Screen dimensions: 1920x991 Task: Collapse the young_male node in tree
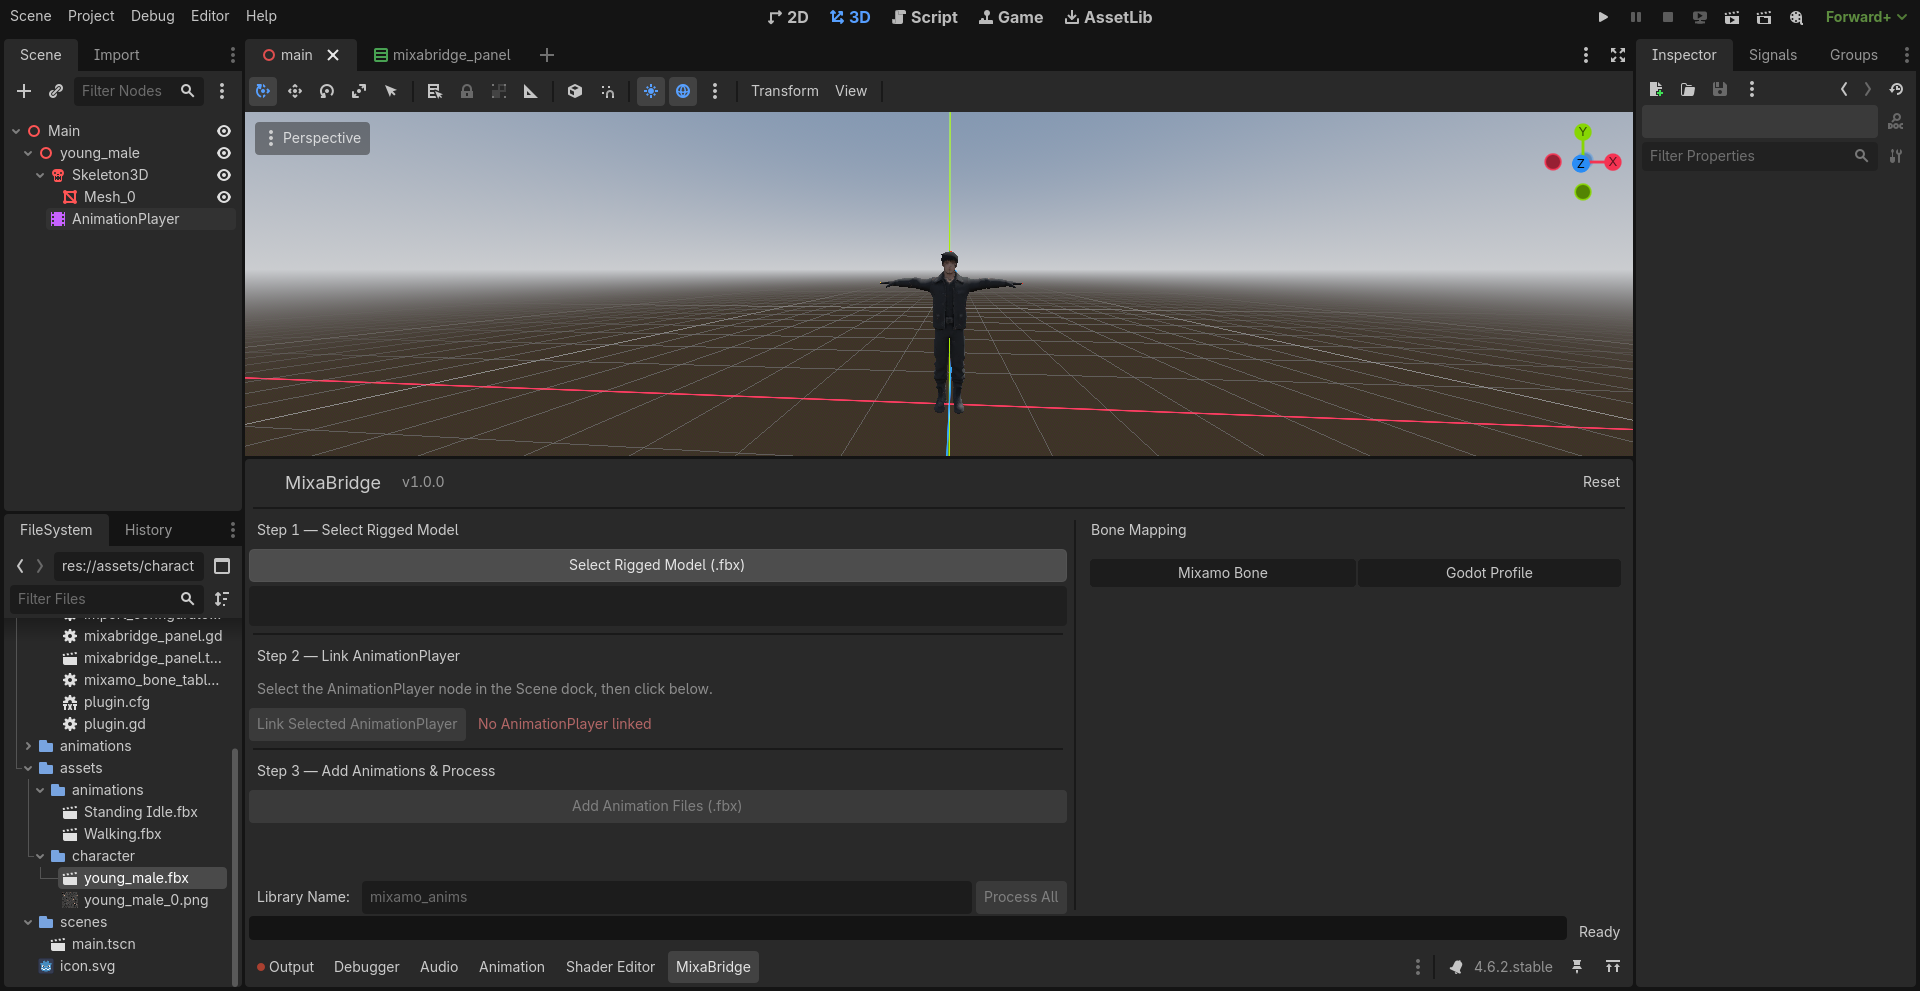[x=28, y=153]
